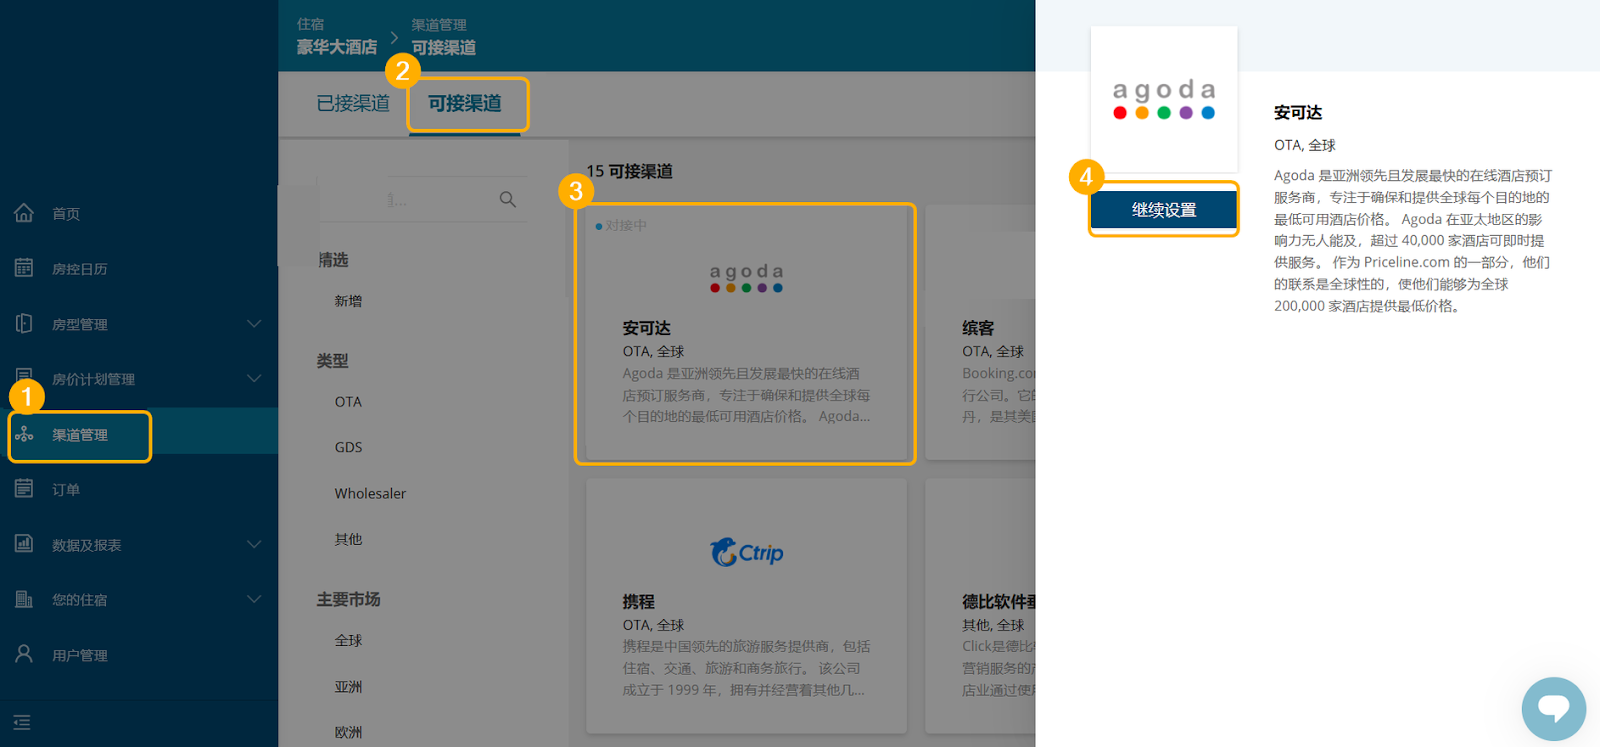
Task: Open the 安可达 Agoda channel card
Action: point(746,333)
